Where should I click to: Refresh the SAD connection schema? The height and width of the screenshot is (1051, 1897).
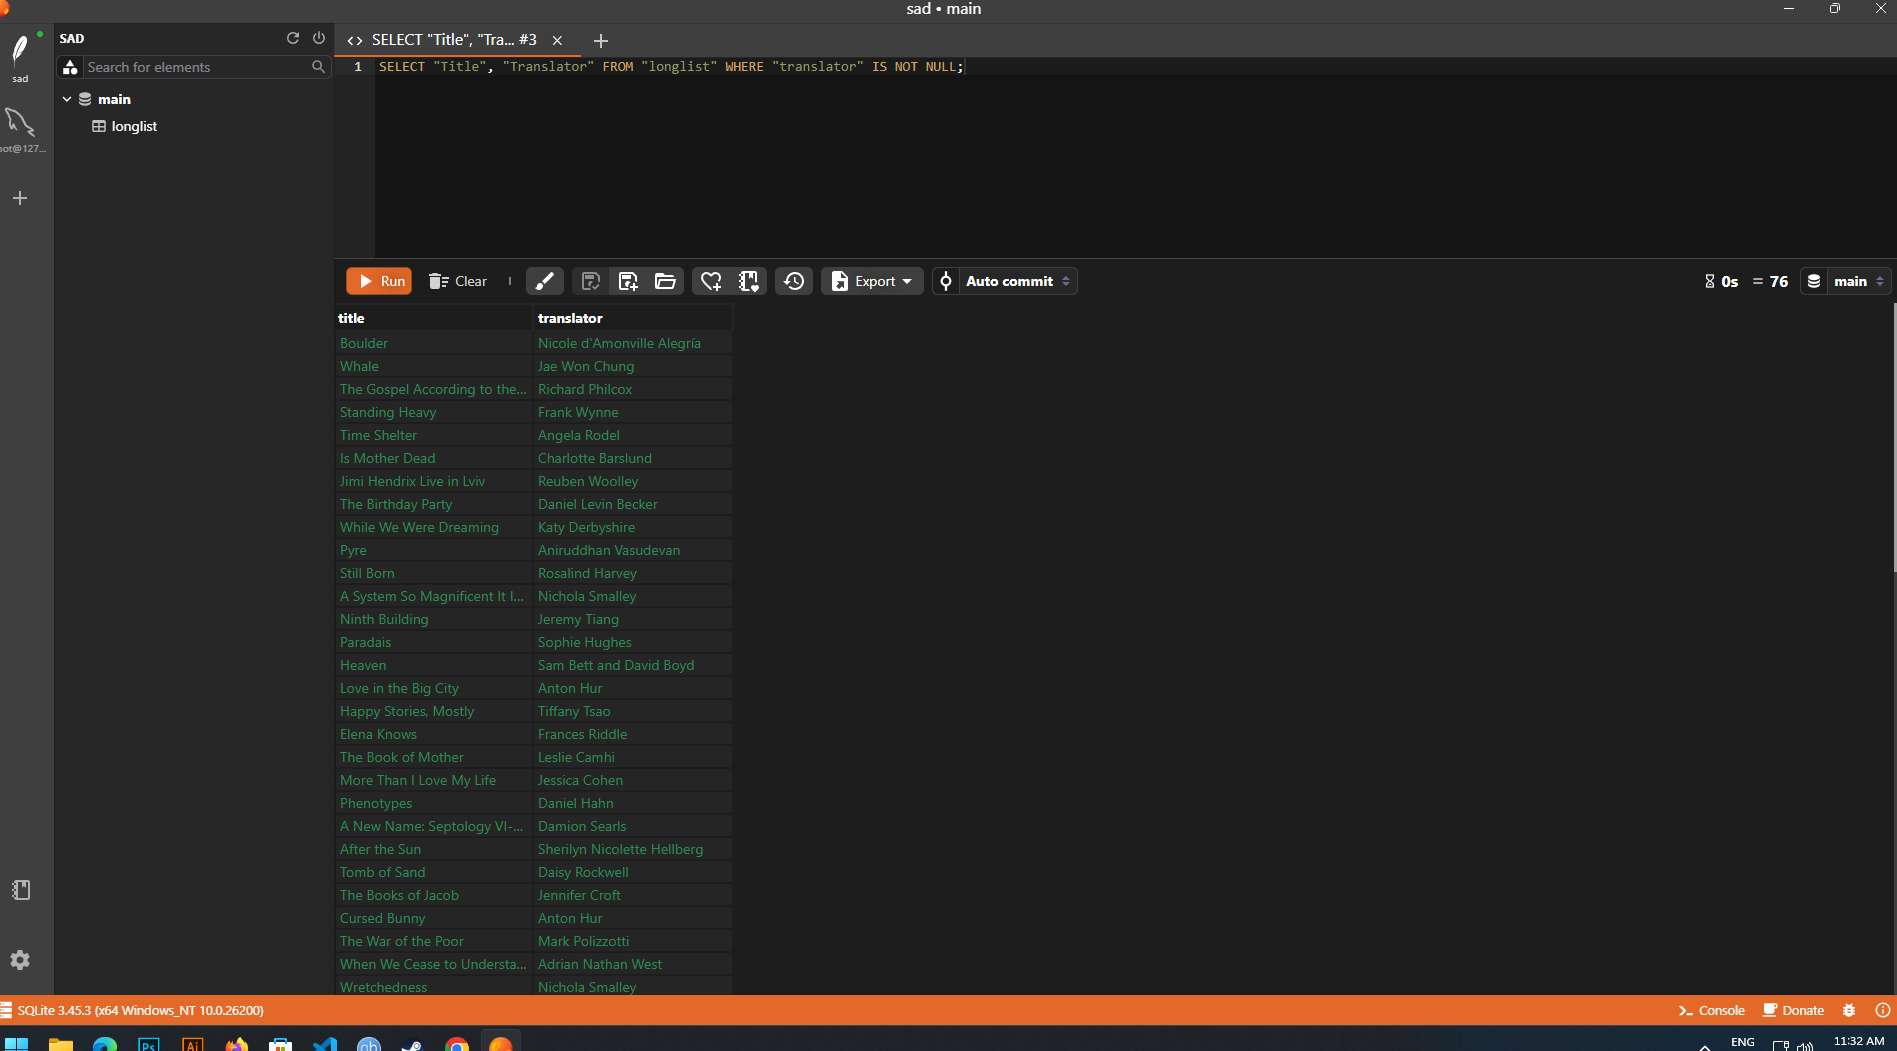[293, 38]
